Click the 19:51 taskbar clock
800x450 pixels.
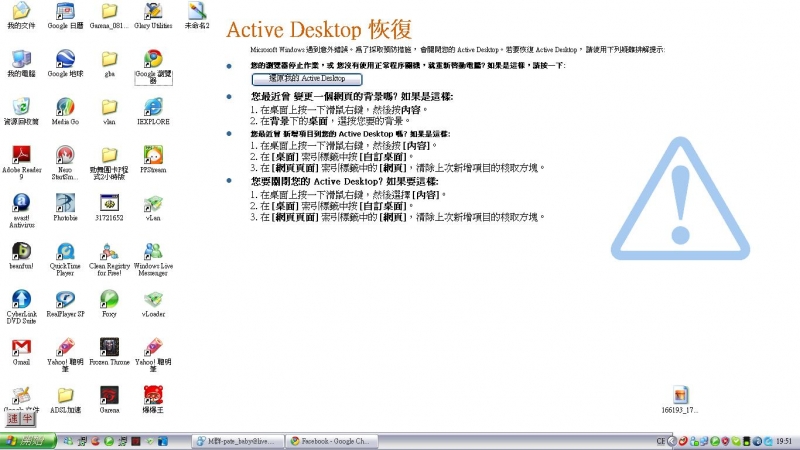click(x=784, y=441)
